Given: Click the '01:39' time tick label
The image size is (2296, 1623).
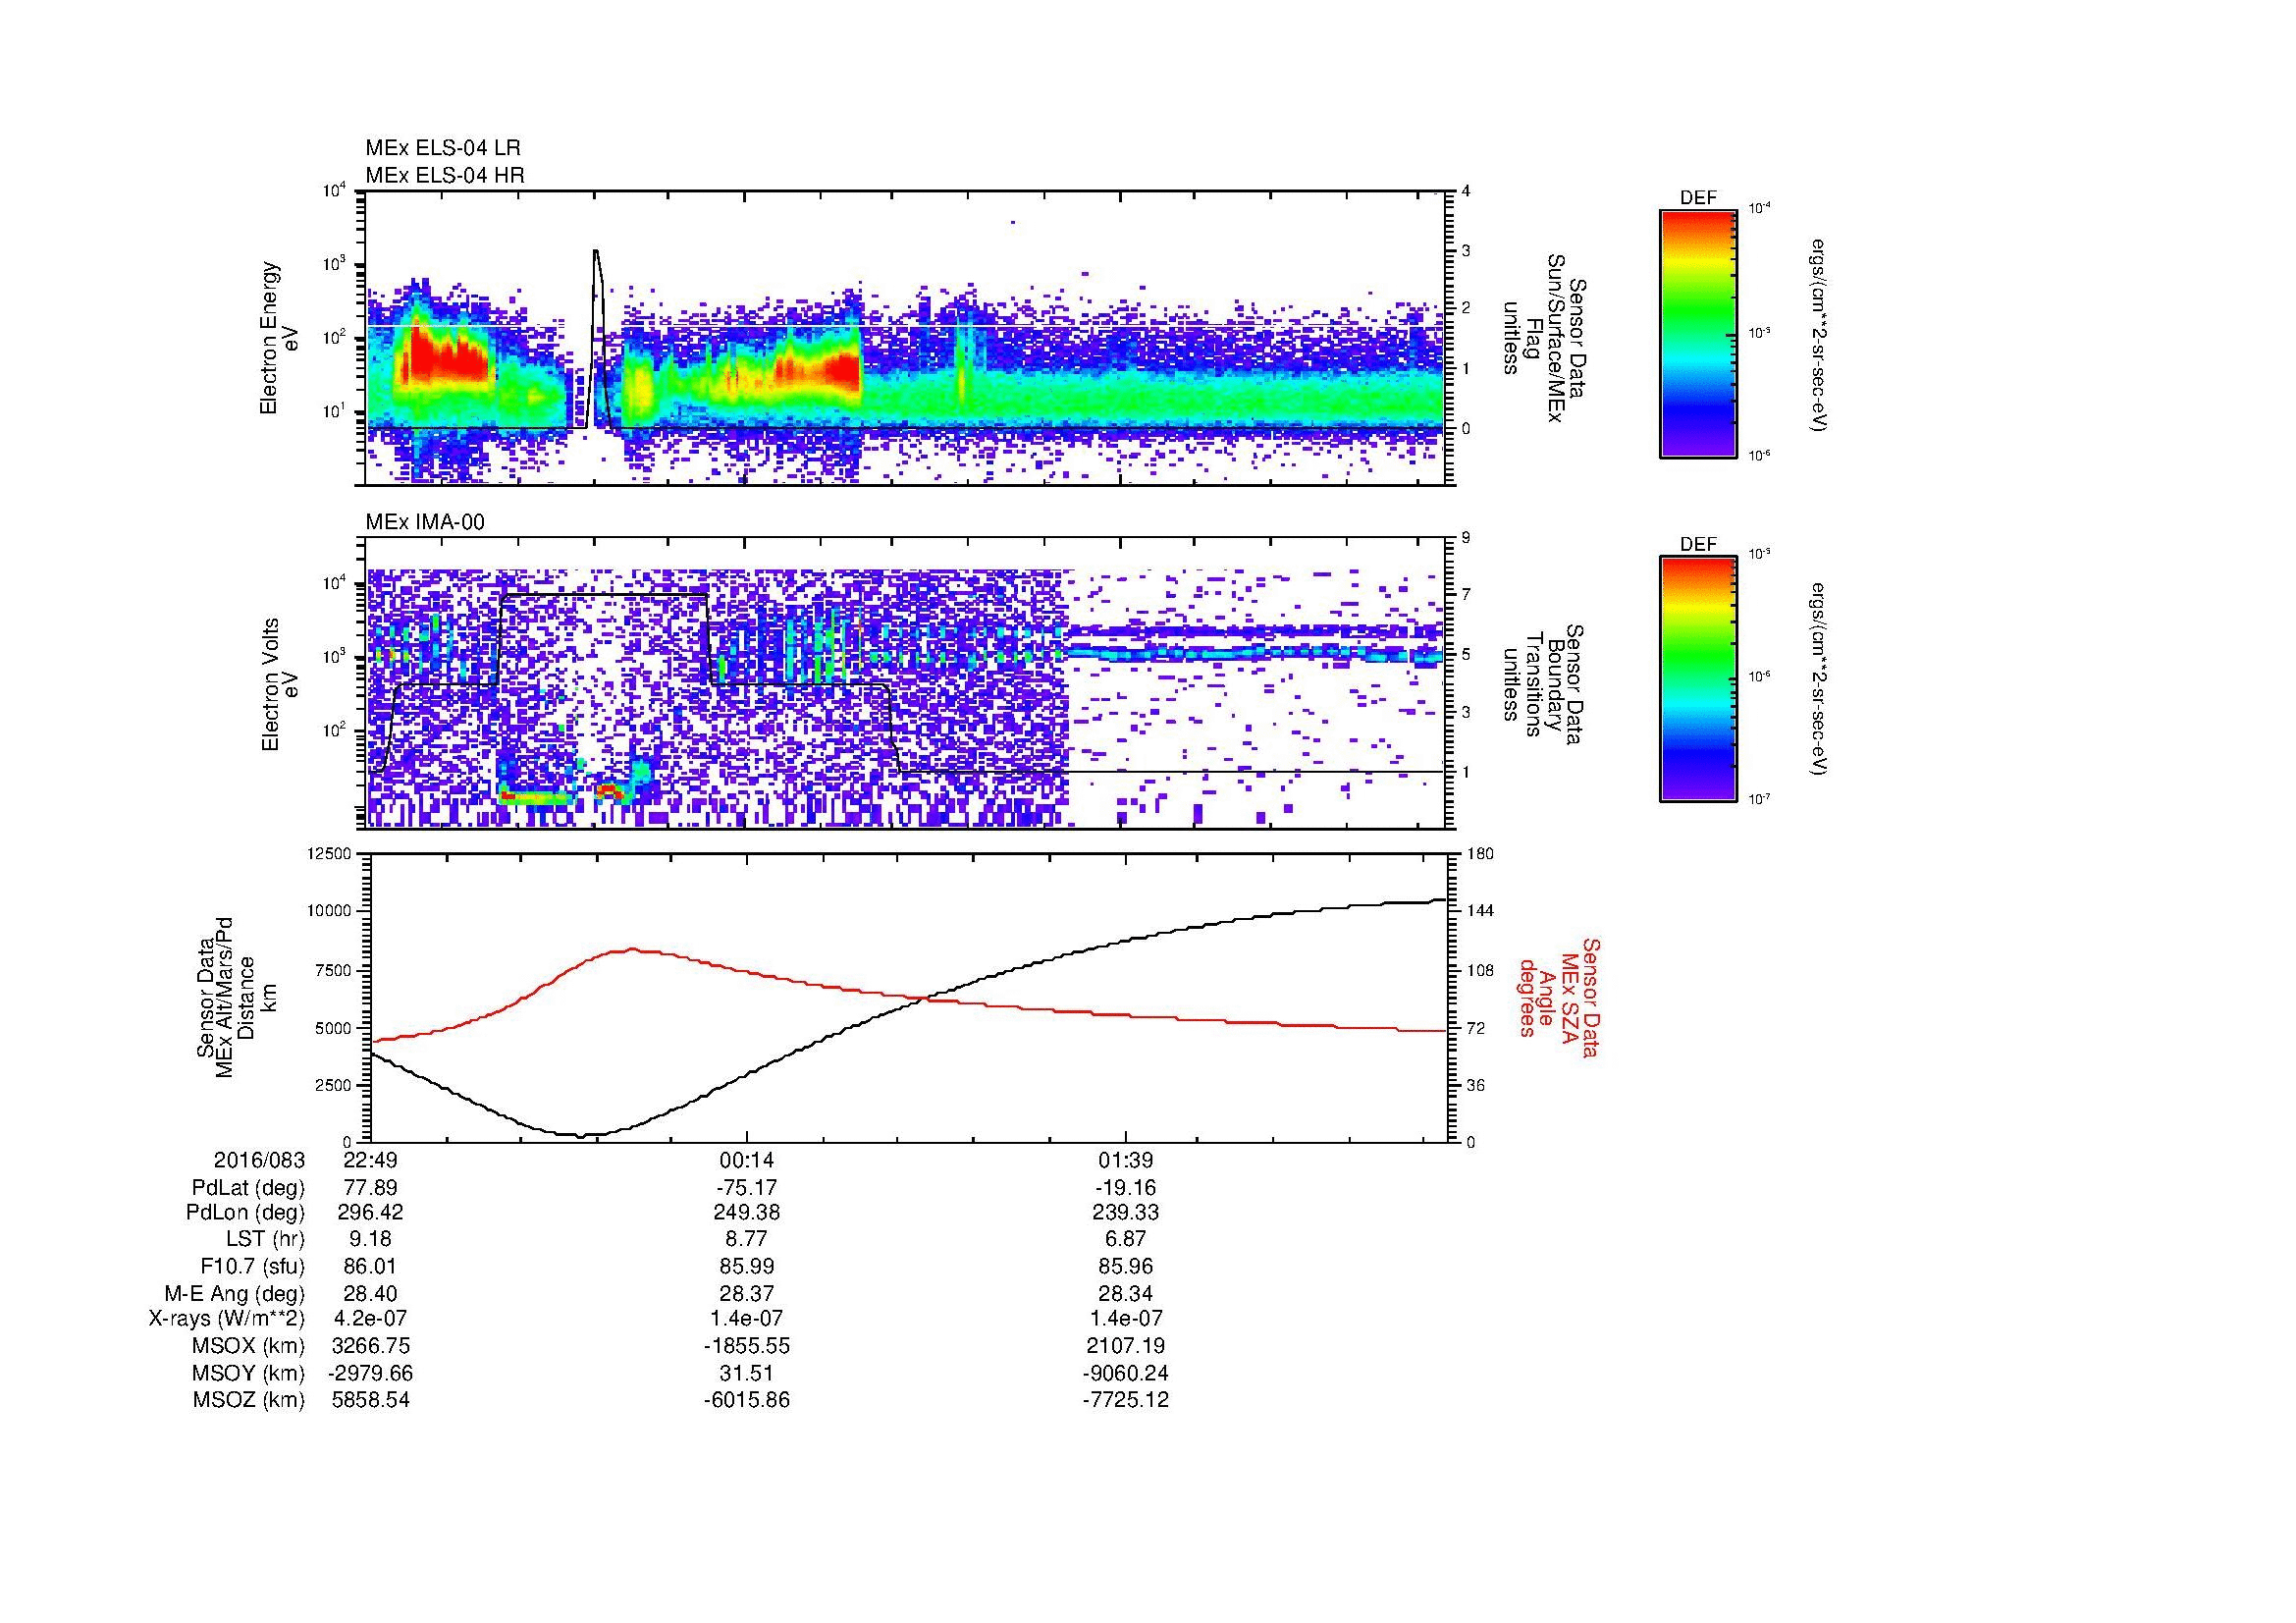Looking at the screenshot, I should [1126, 1160].
